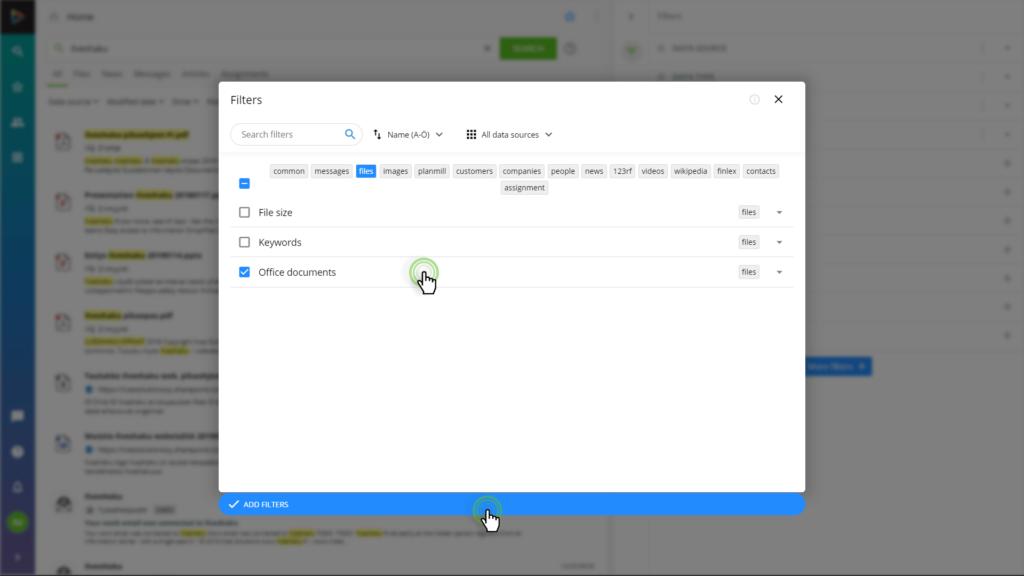
Task: Enable the Keywords checkbox
Action: [x=244, y=242]
